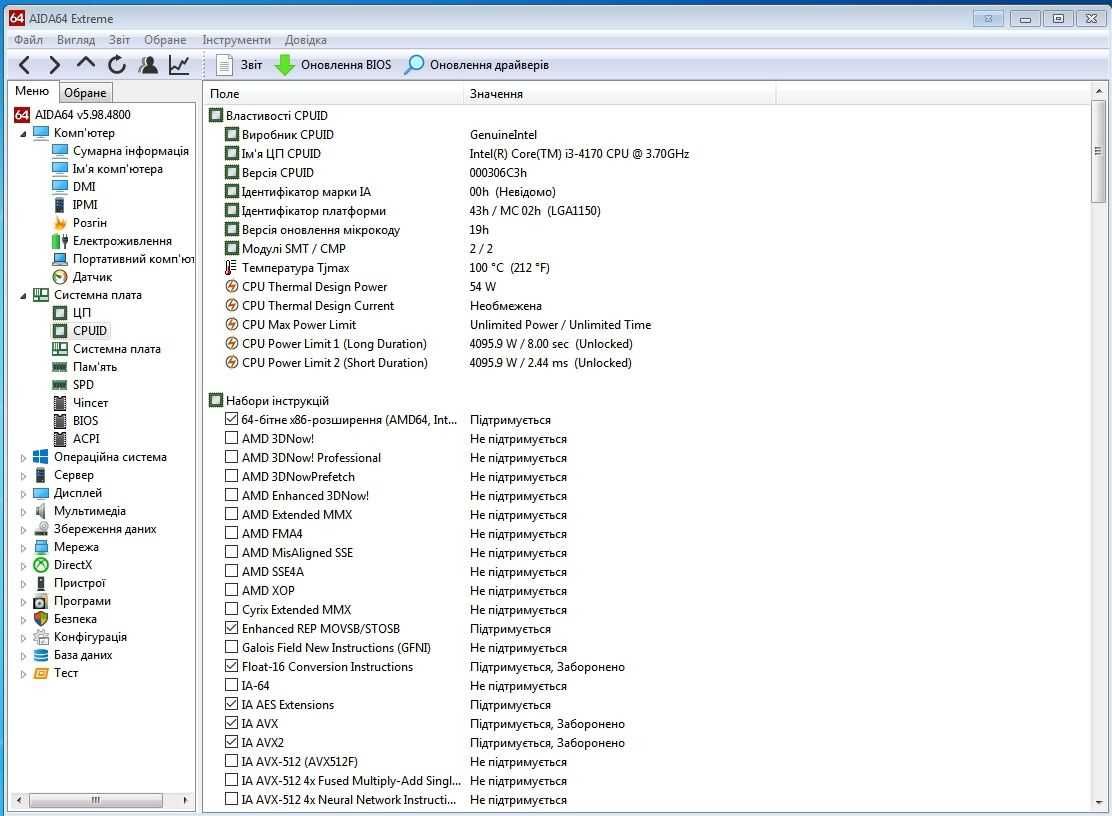Screen dimensions: 1112x816
Task: Expand the DirectX tree node
Action: click(x=23, y=566)
